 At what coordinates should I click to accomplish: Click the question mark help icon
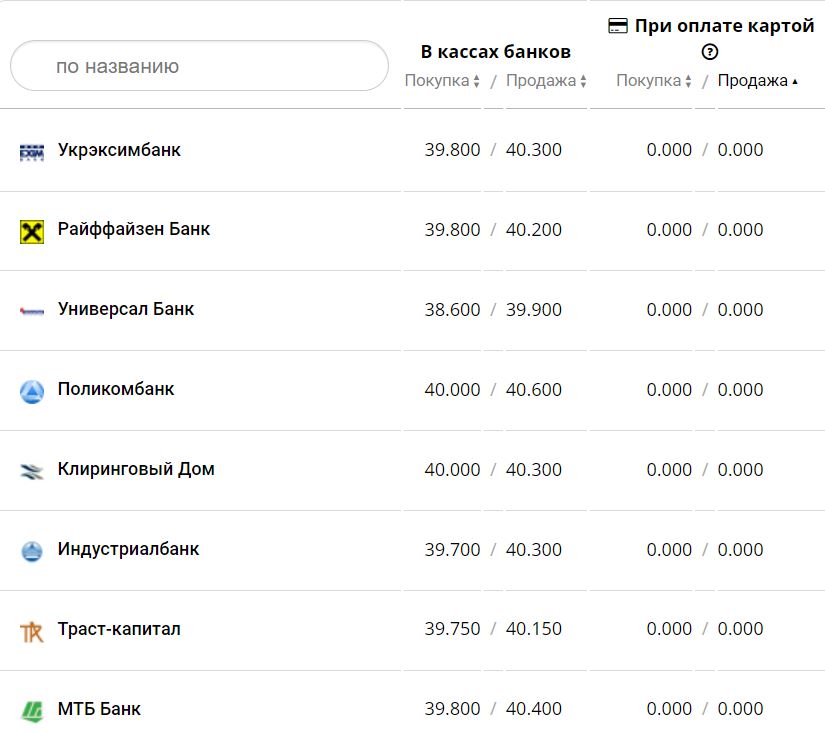[710, 52]
